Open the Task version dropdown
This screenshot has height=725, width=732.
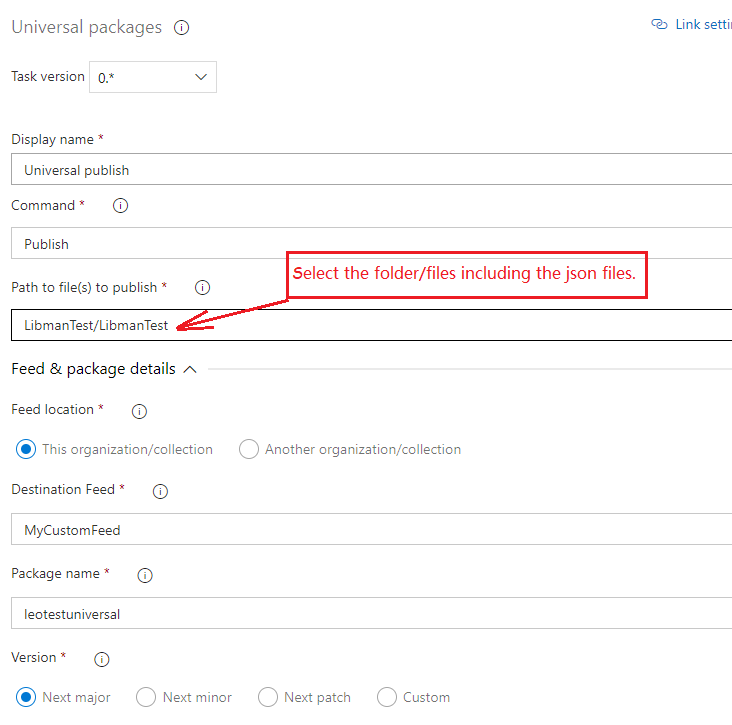pyautogui.click(x=153, y=77)
